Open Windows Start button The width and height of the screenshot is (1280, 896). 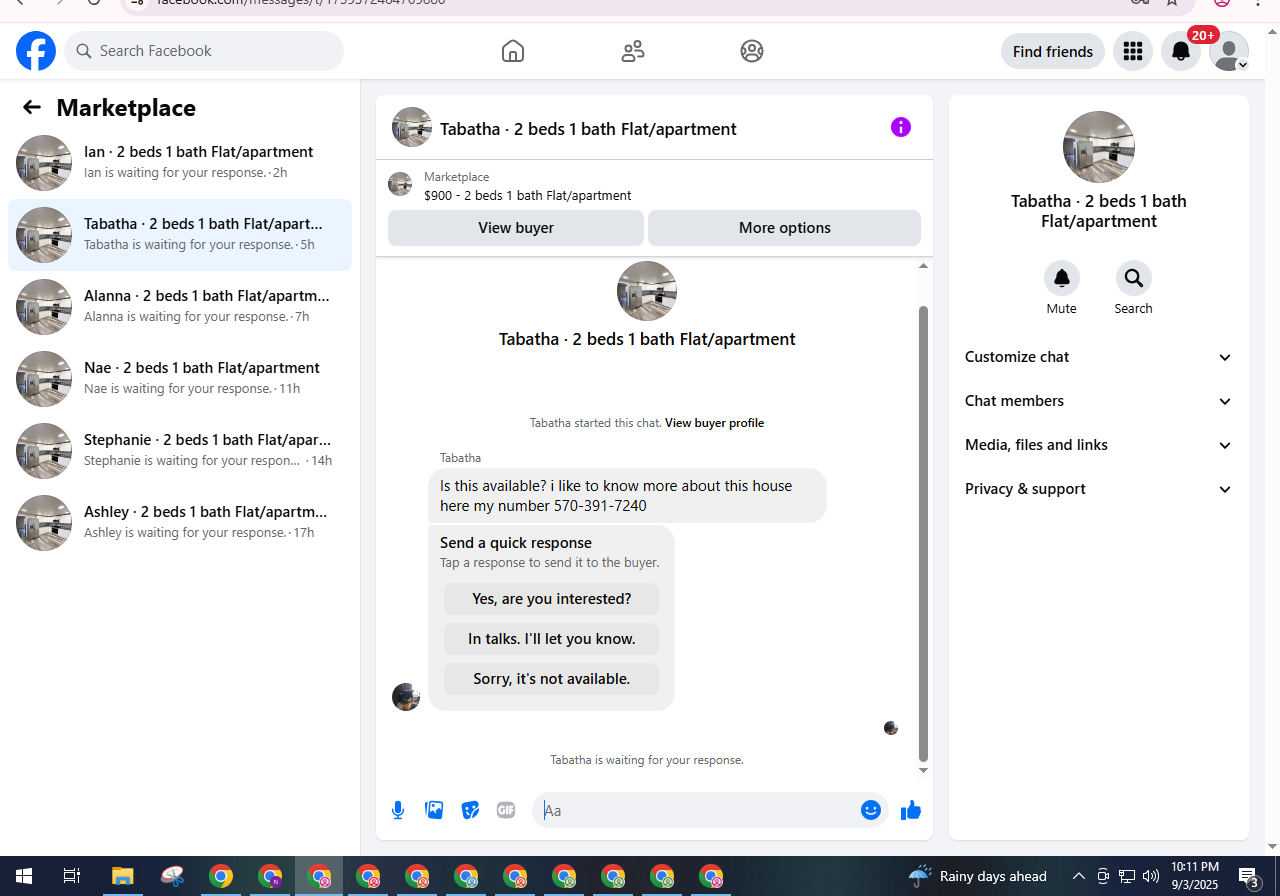(22, 877)
